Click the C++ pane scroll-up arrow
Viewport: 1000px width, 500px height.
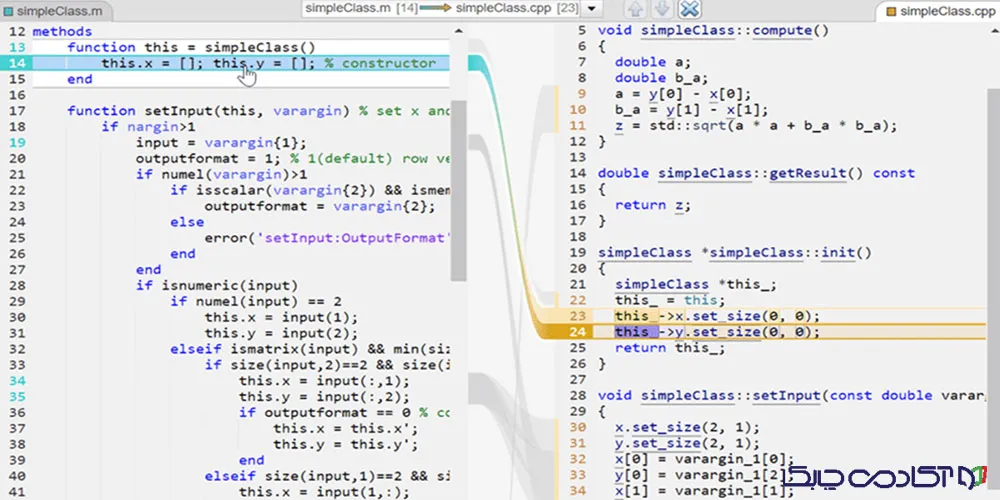(992, 31)
